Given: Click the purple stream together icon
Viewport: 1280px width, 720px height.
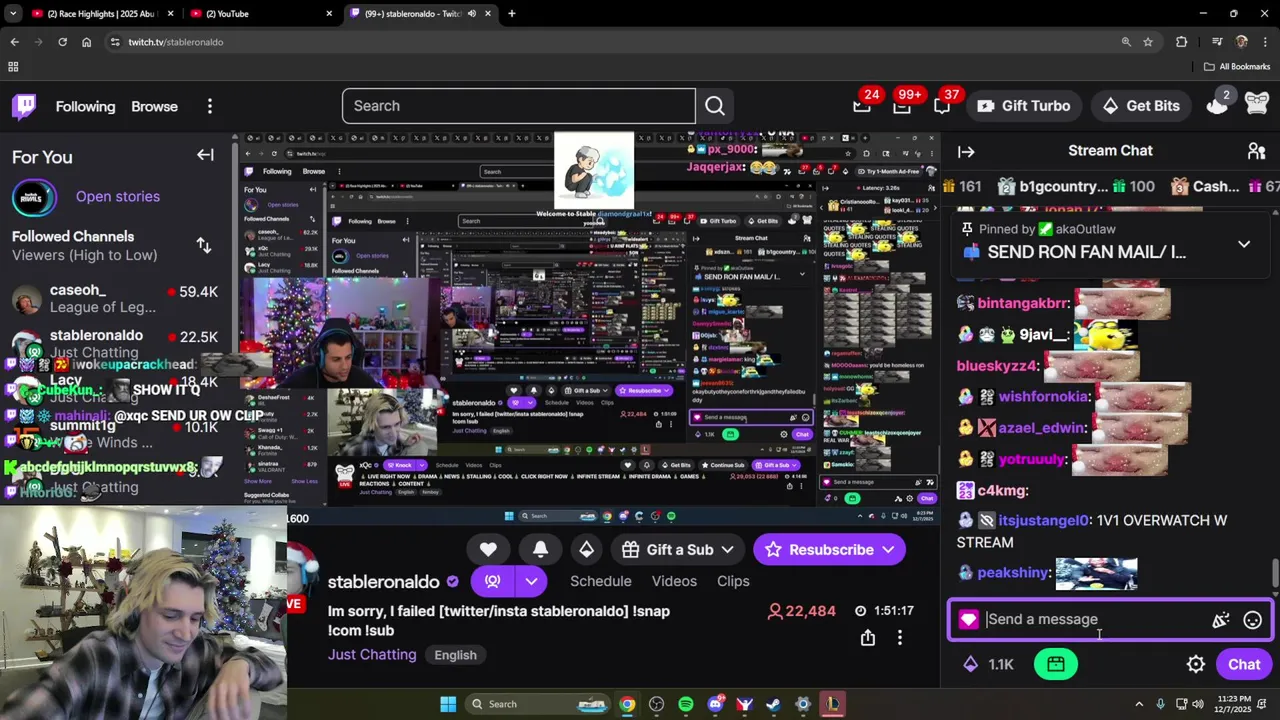Looking at the screenshot, I should [x=493, y=581].
